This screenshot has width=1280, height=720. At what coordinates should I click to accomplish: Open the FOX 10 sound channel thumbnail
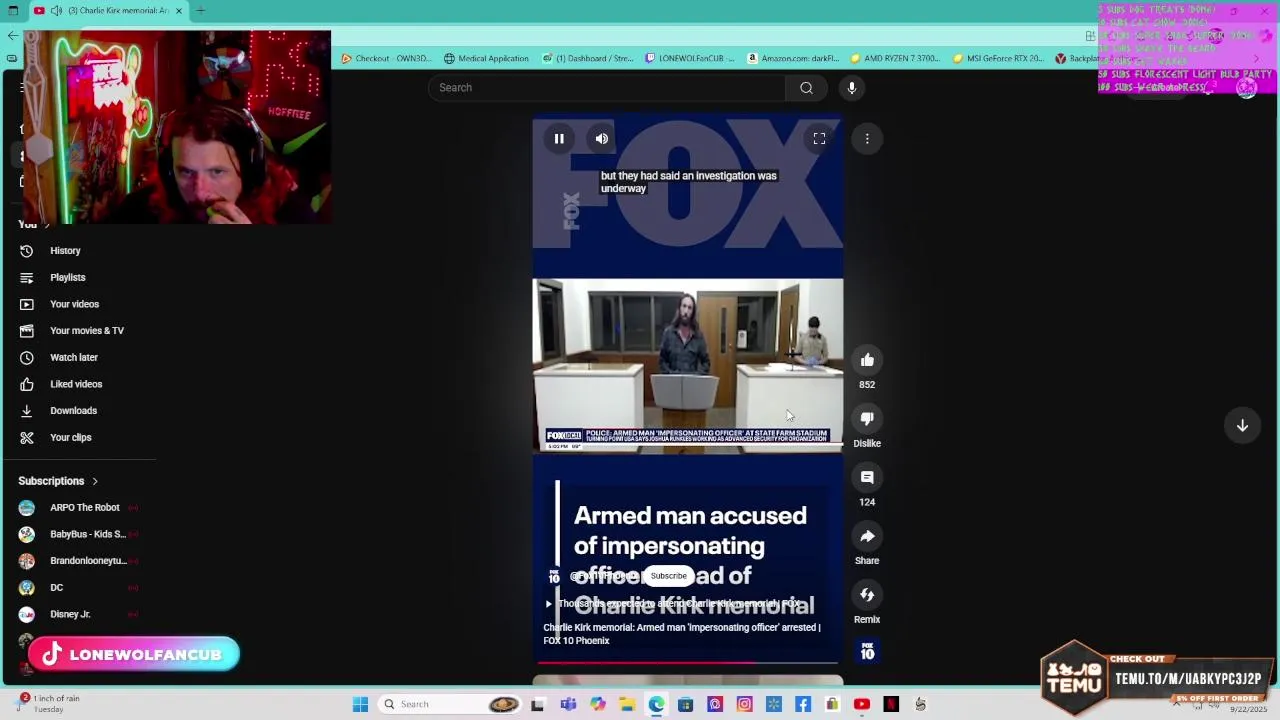[867, 652]
